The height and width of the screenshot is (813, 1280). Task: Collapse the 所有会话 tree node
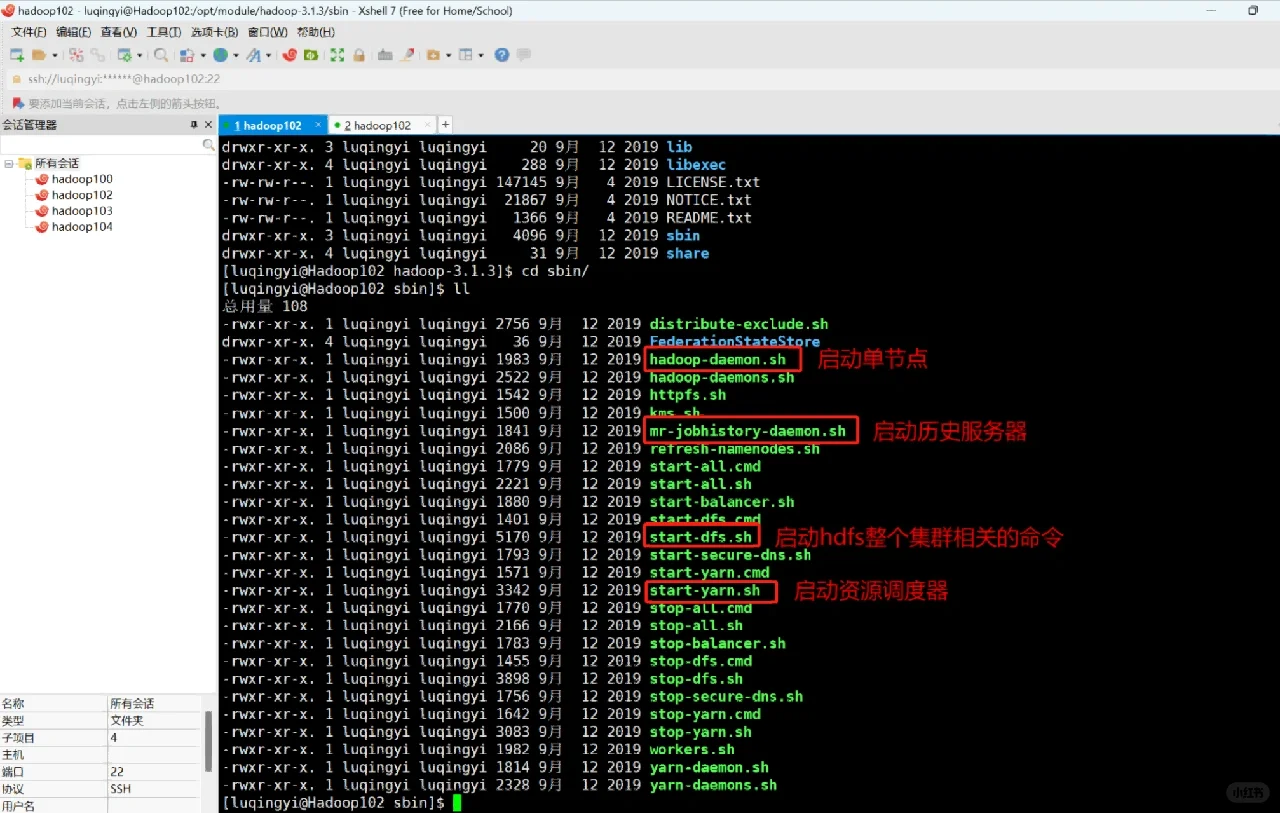9,163
